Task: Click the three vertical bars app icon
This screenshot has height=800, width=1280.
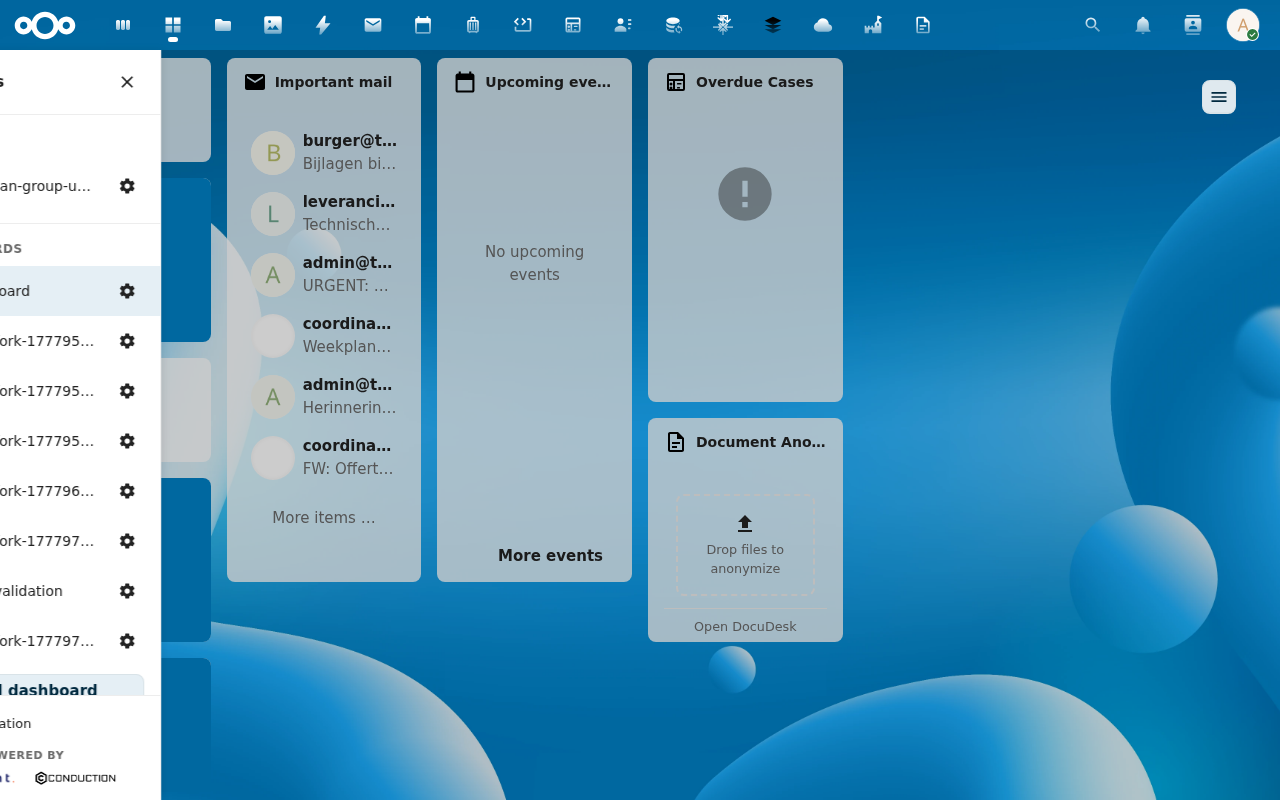Action: click(123, 25)
